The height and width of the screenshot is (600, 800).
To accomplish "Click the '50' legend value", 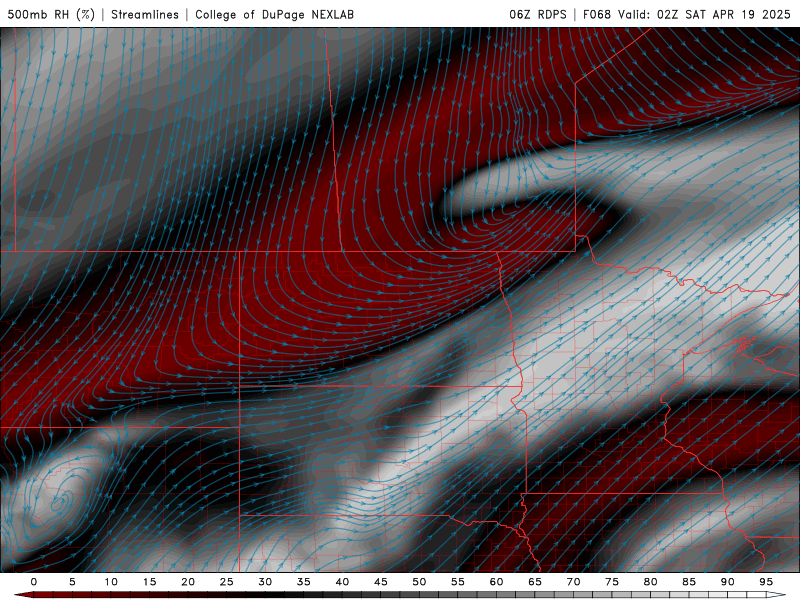I will click(419, 582).
